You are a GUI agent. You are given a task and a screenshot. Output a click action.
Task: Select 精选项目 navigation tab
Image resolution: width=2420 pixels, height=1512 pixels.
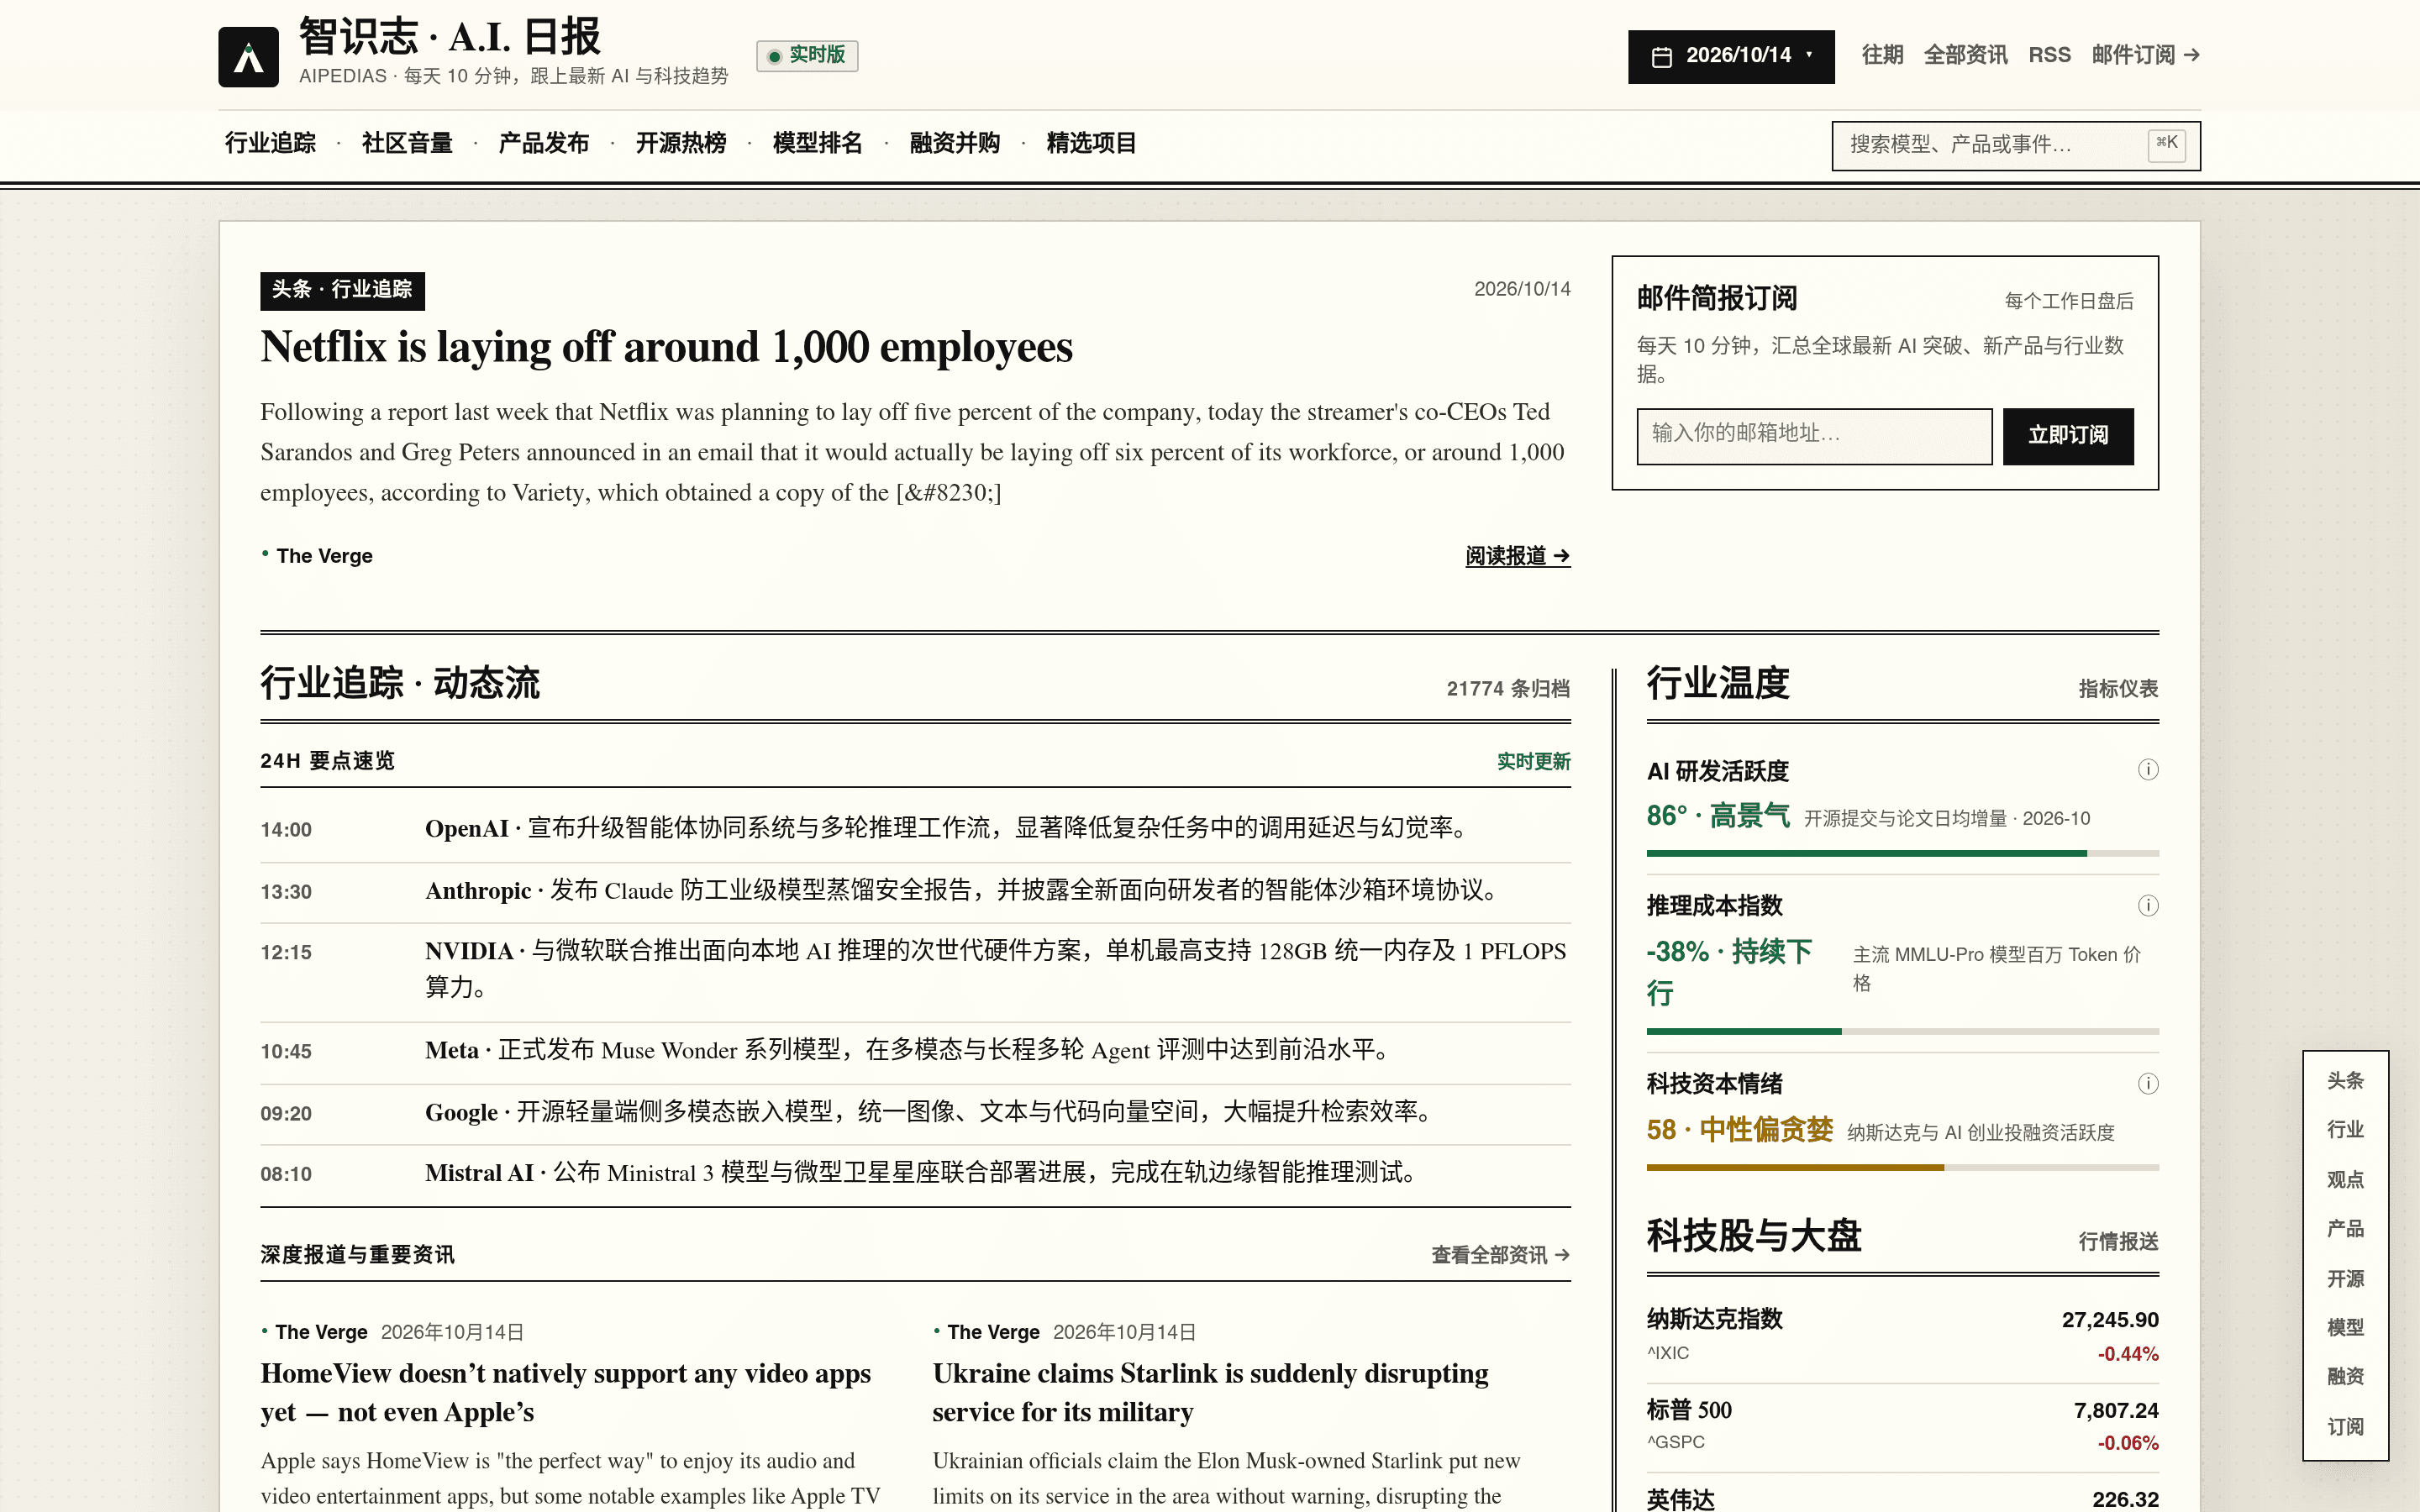(1091, 144)
